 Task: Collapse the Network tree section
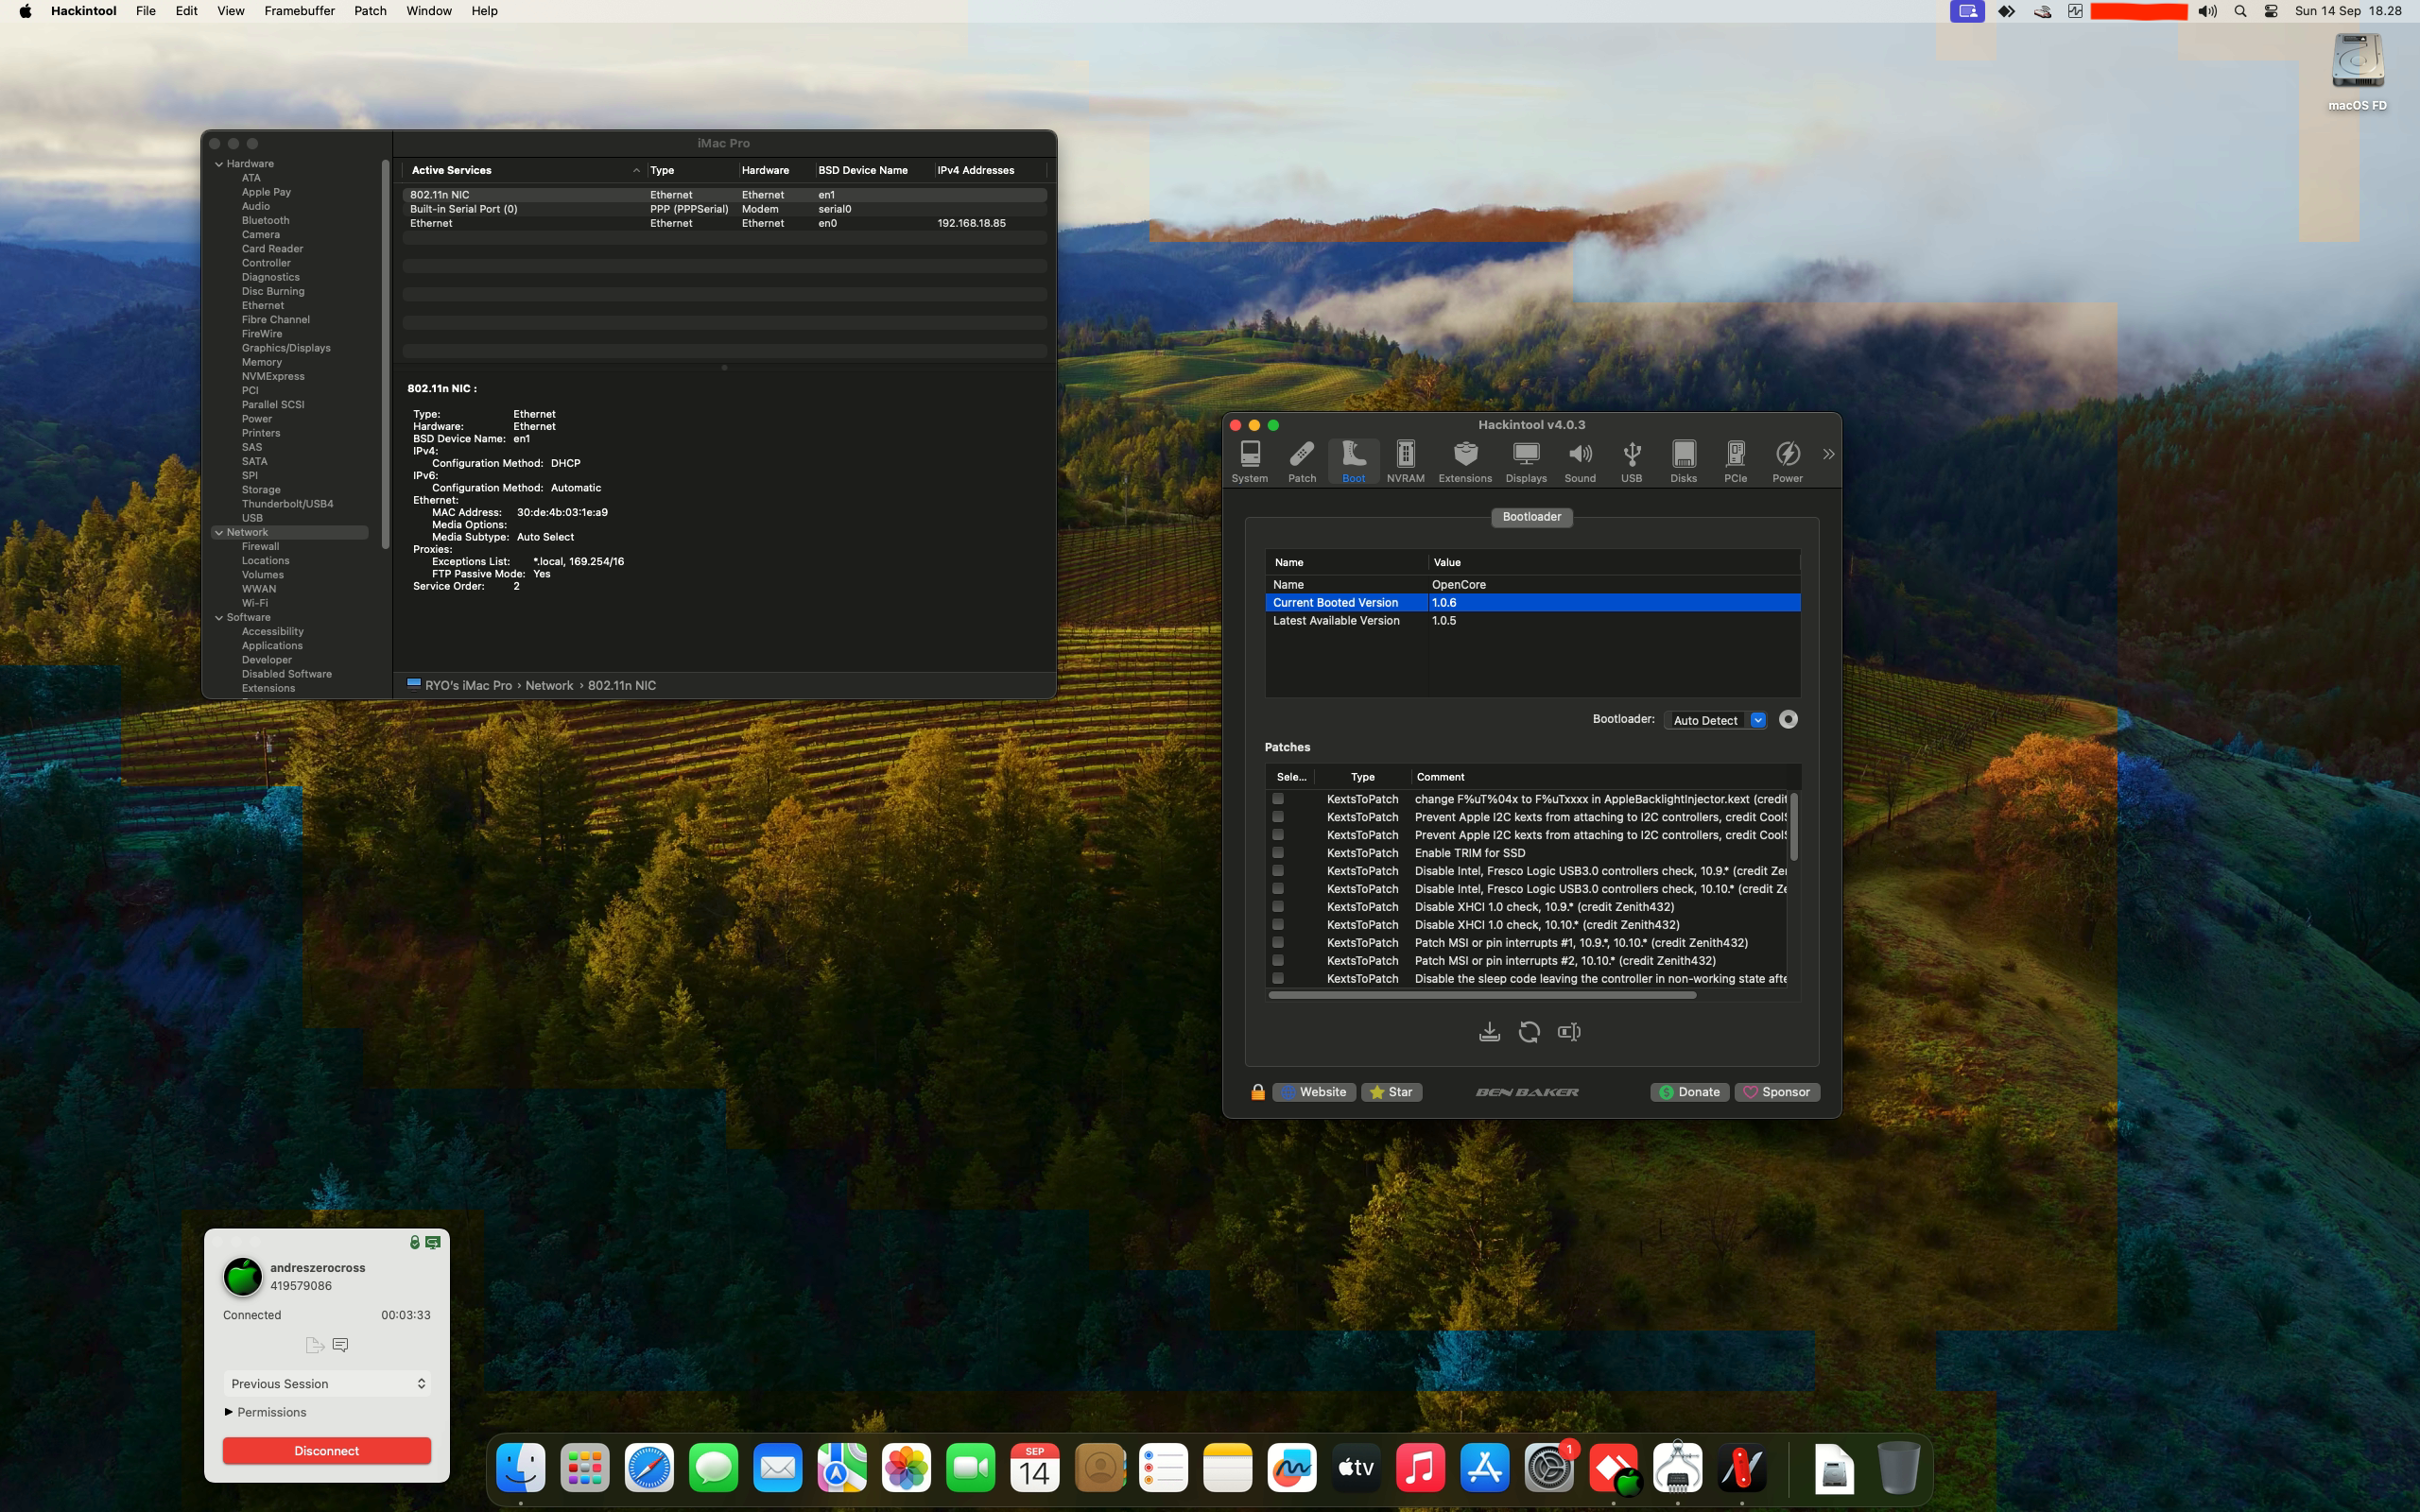(219, 532)
